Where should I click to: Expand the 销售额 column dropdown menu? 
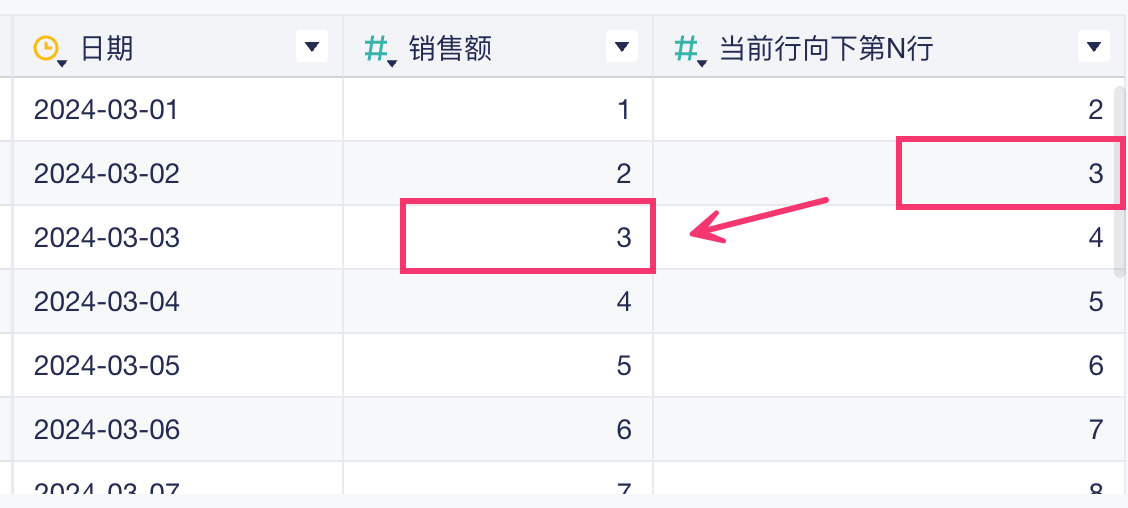[x=622, y=46]
